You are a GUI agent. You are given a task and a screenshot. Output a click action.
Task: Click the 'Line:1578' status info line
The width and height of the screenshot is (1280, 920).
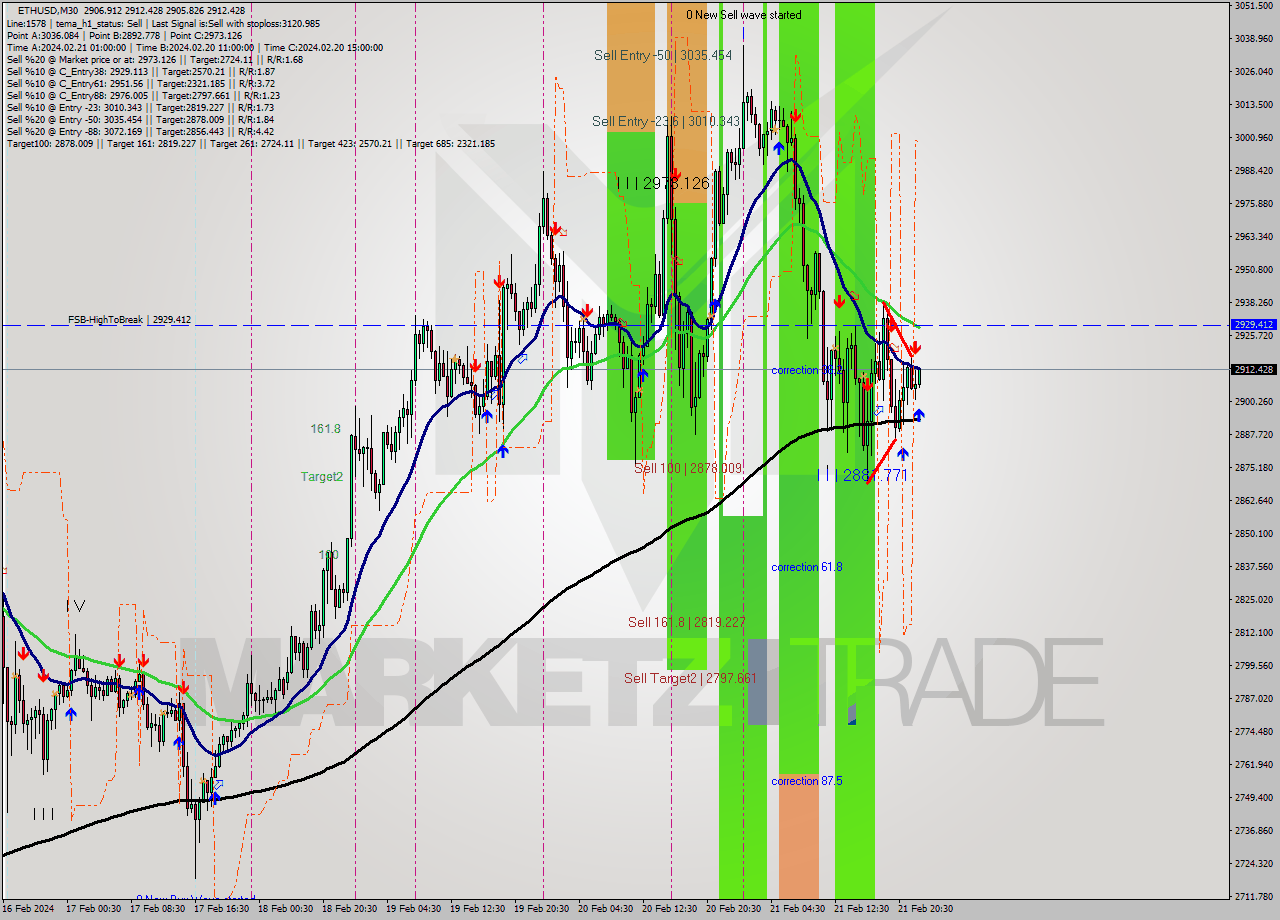[163, 23]
